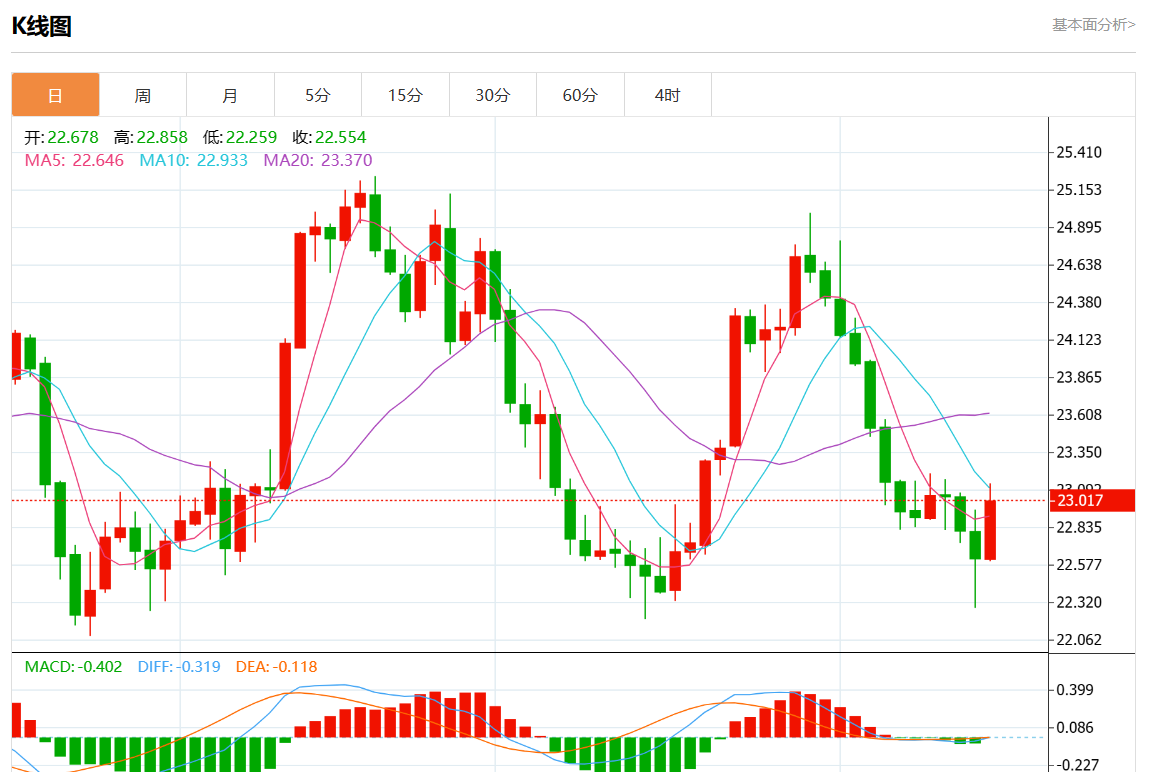Click the low price 22.259 value

click(x=252, y=138)
